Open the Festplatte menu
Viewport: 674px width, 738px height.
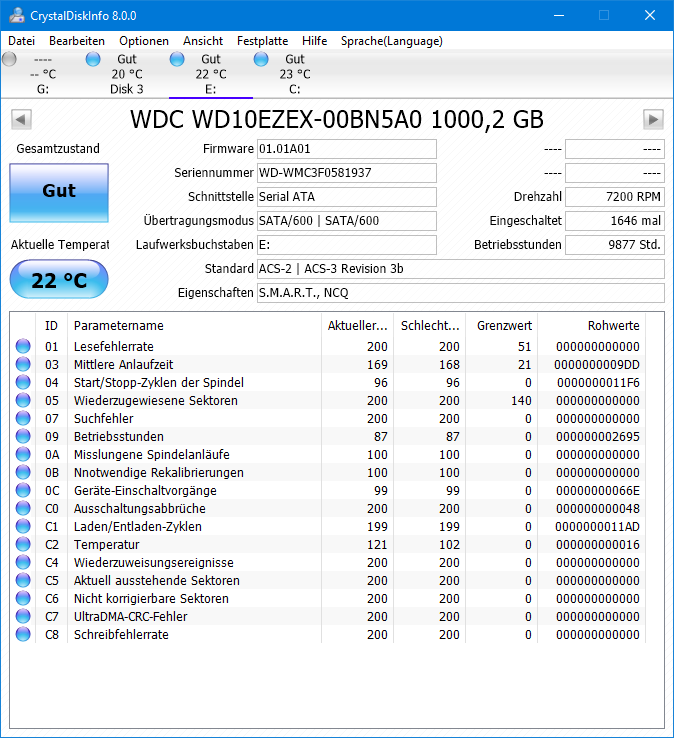click(x=262, y=41)
